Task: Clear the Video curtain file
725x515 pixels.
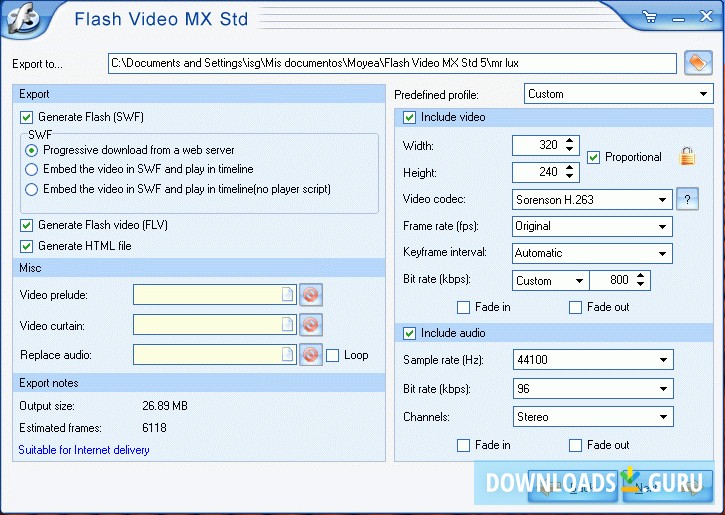Action: 311,325
